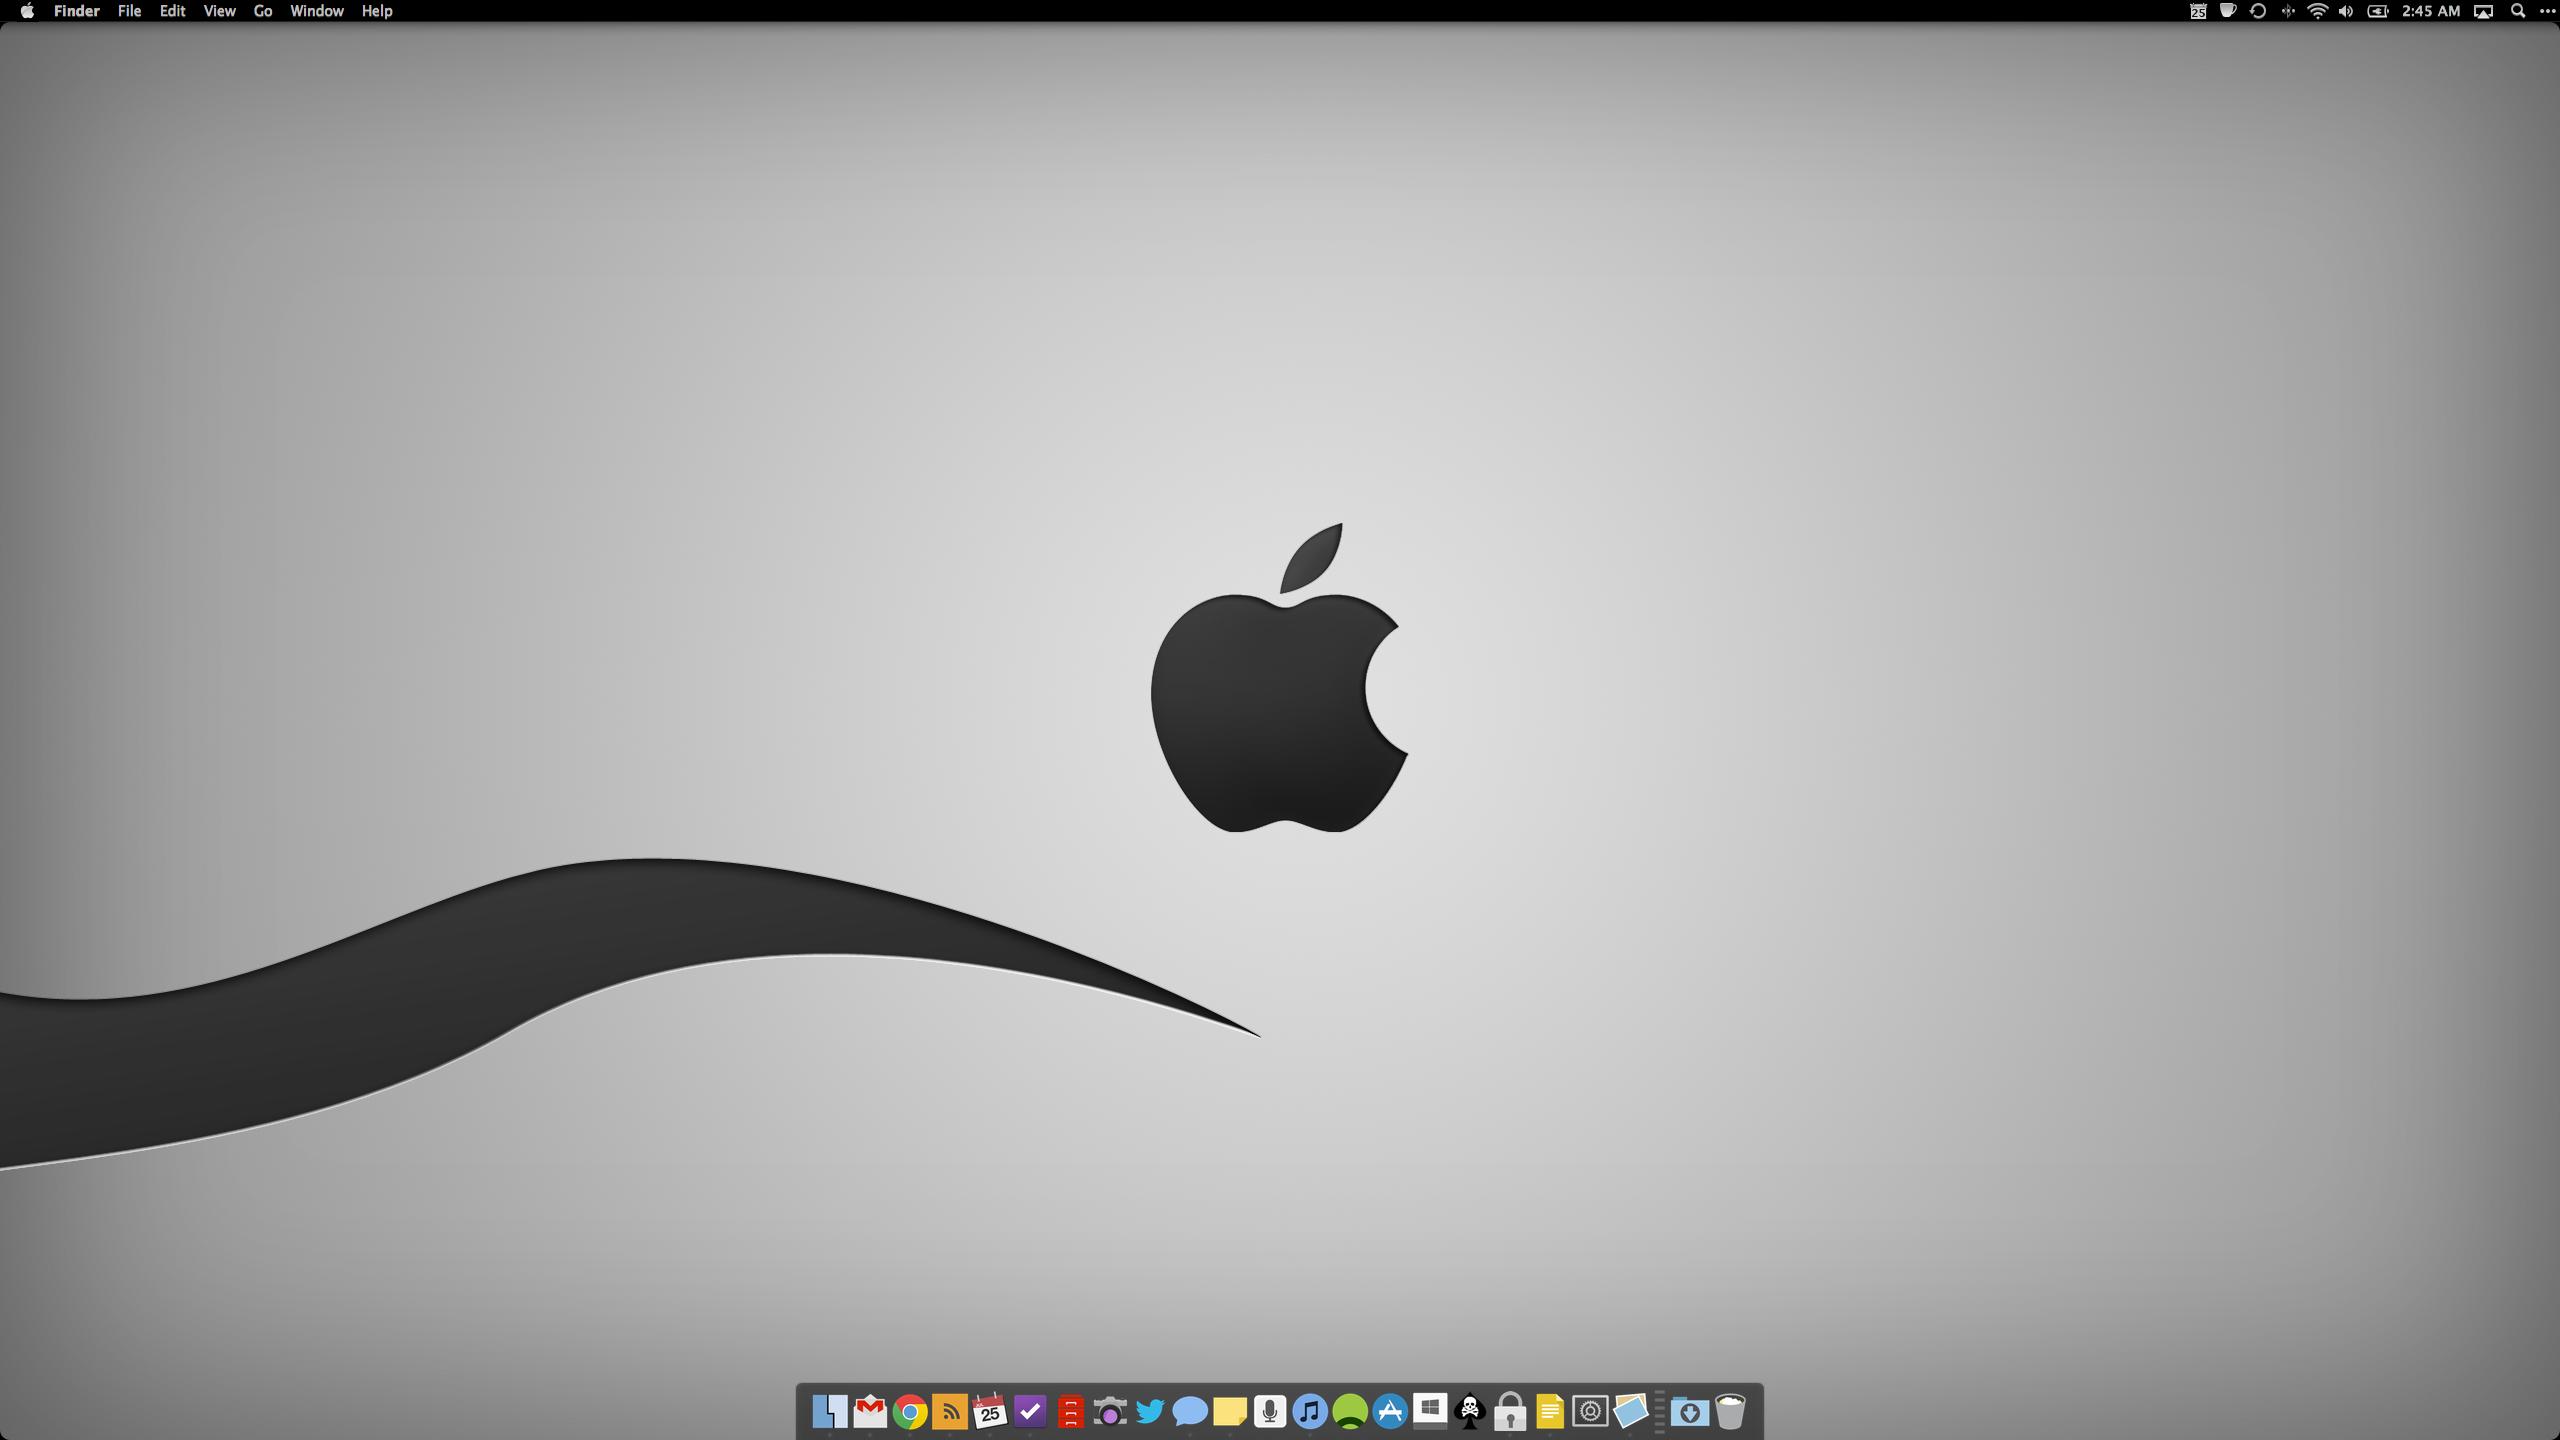2560x1440 pixels.
Task: Click the purple checkmark tasks app
Action: pyautogui.click(x=1030, y=1411)
